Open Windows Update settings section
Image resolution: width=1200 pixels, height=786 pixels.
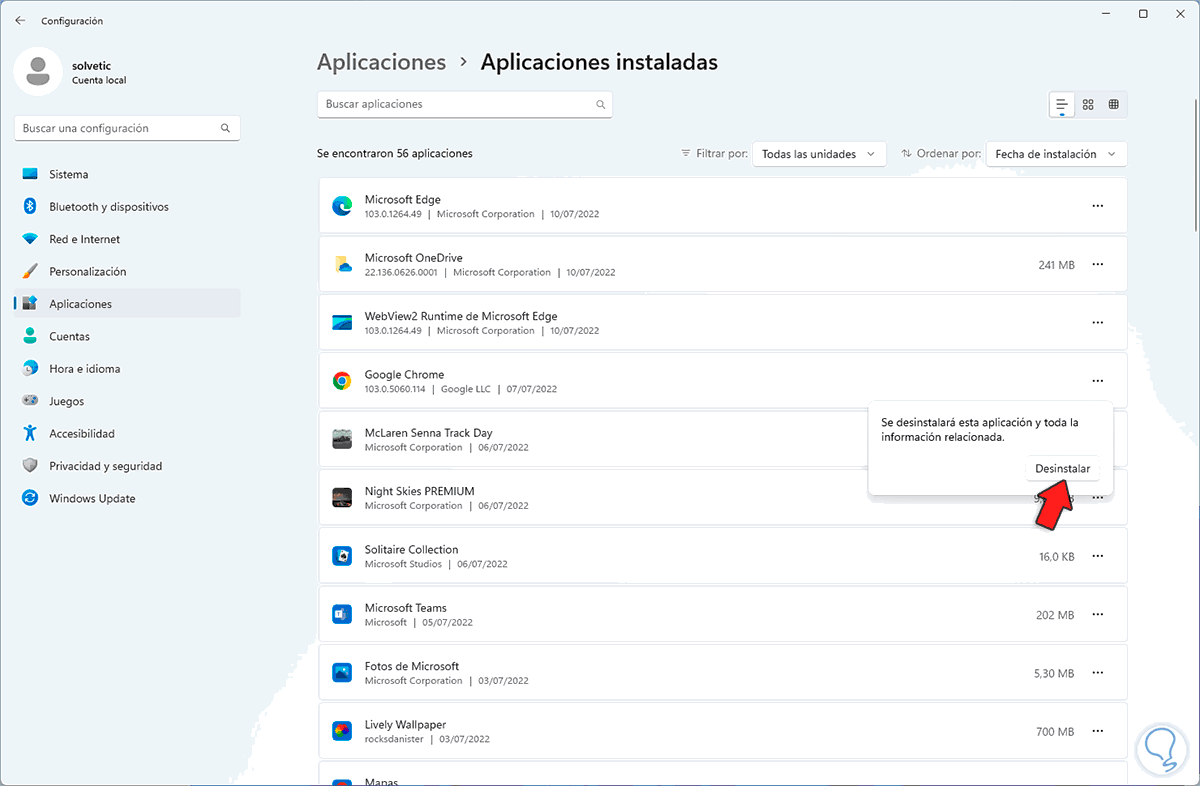point(92,498)
